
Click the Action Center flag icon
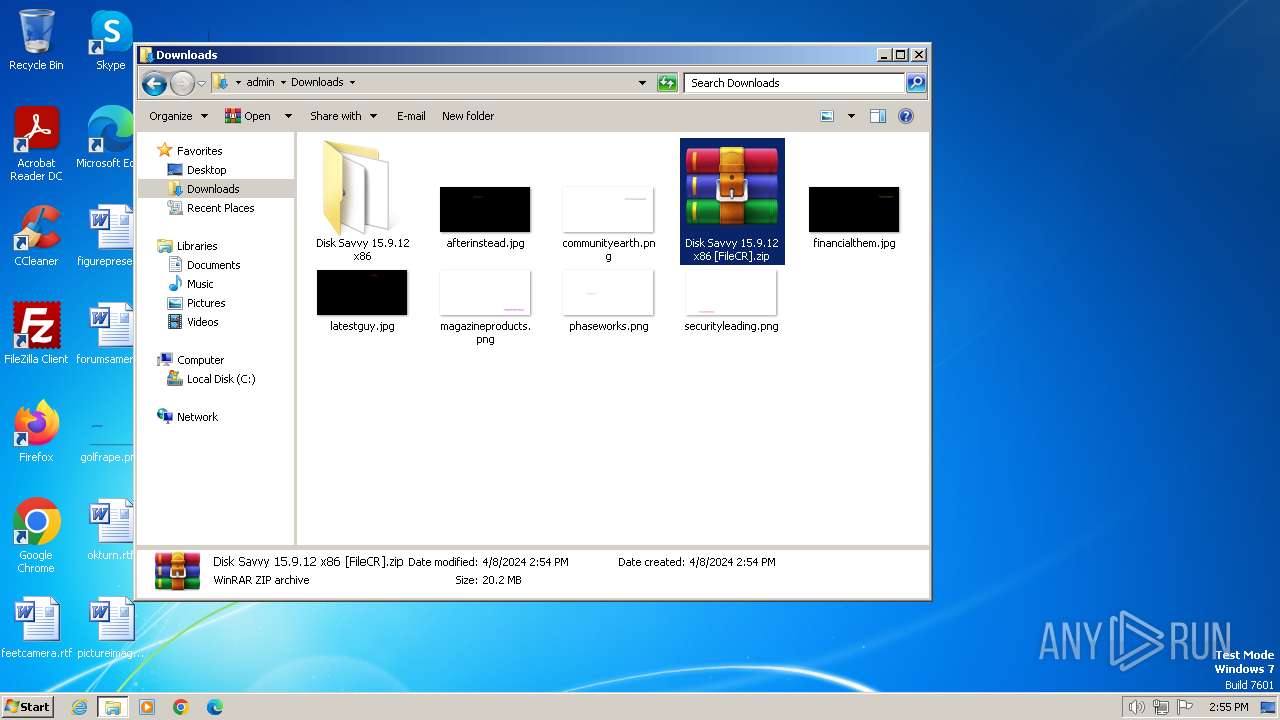tap(1185, 707)
